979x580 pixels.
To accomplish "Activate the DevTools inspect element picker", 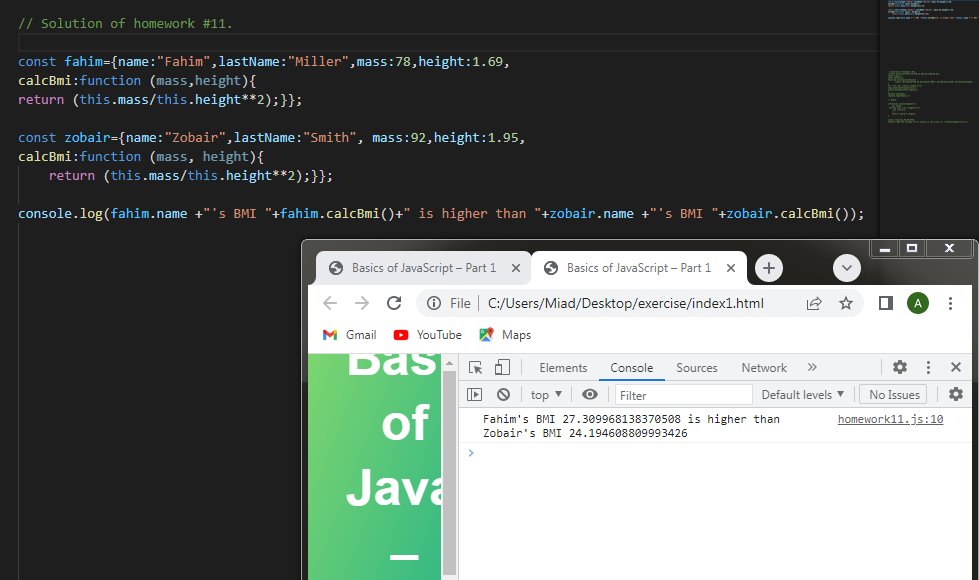I will [475, 368].
